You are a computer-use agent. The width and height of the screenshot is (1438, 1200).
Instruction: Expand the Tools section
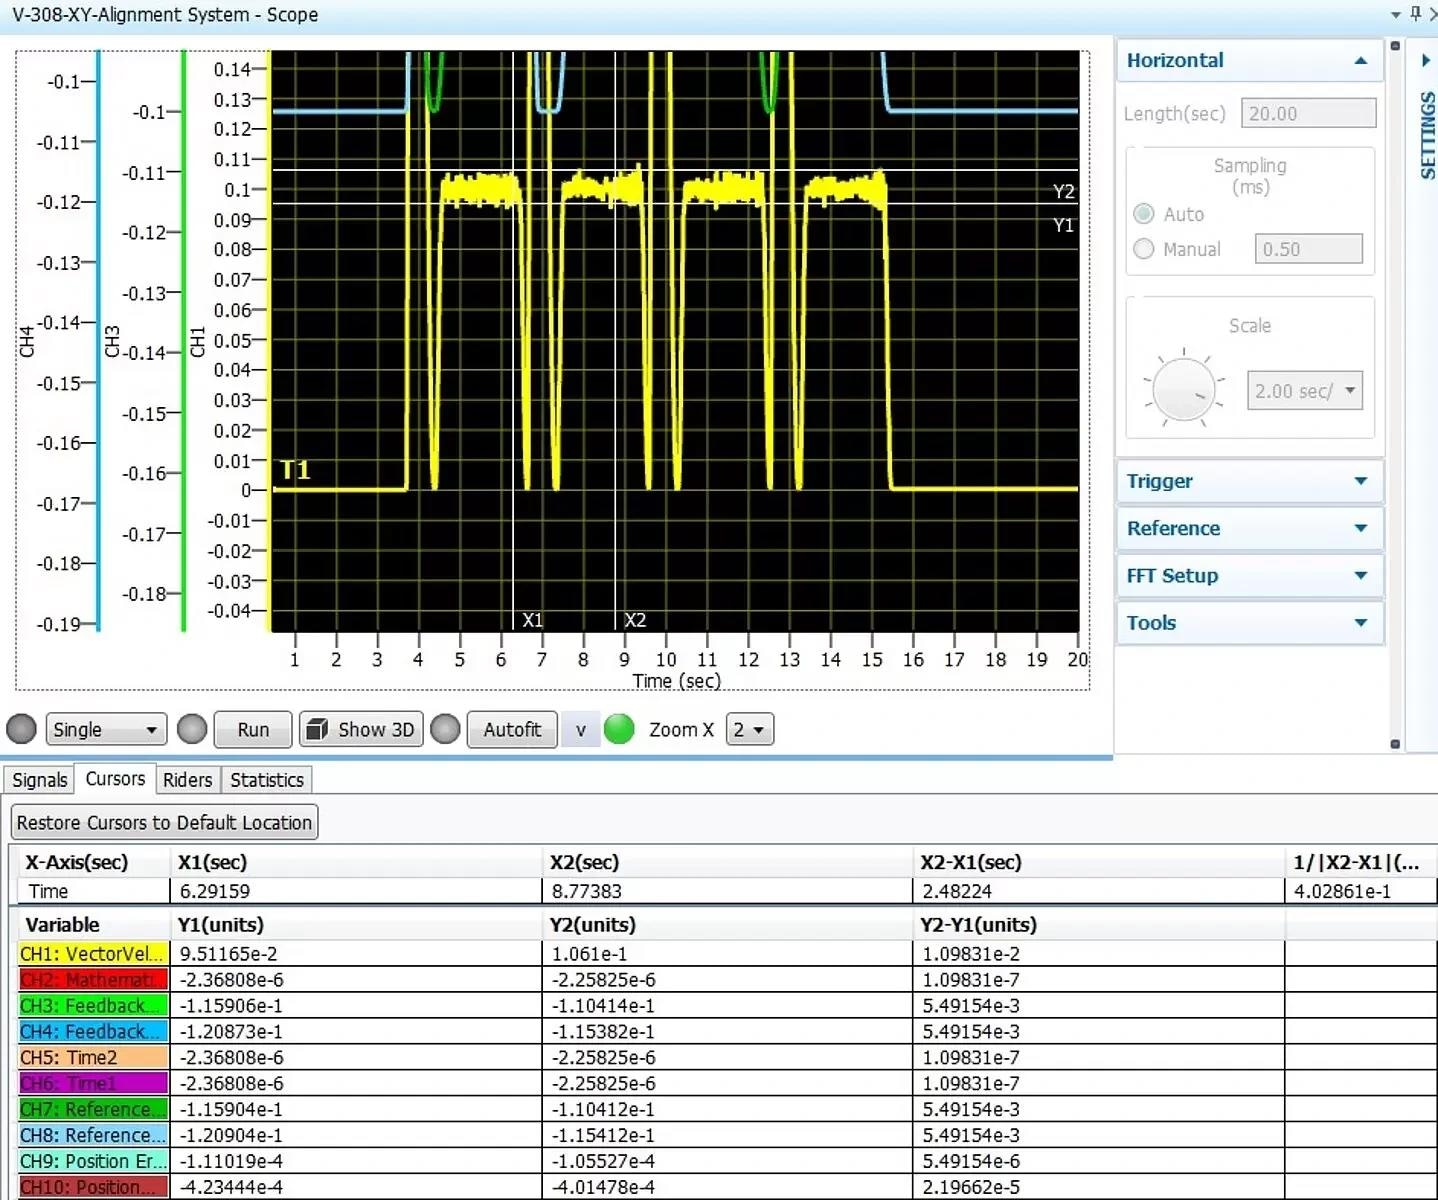click(1249, 622)
